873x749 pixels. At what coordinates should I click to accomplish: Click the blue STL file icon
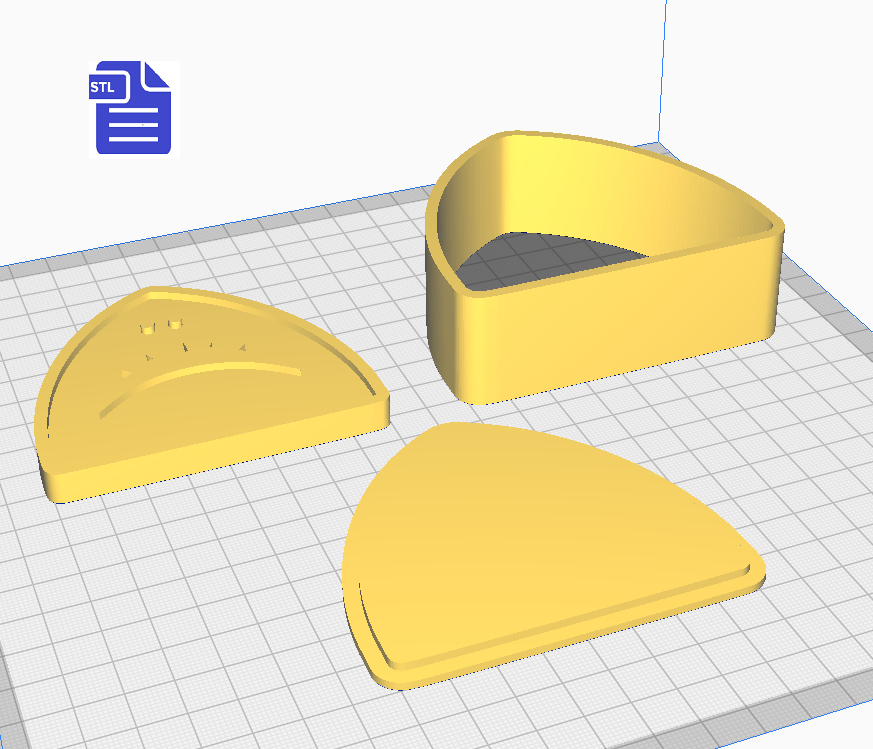click(x=133, y=108)
